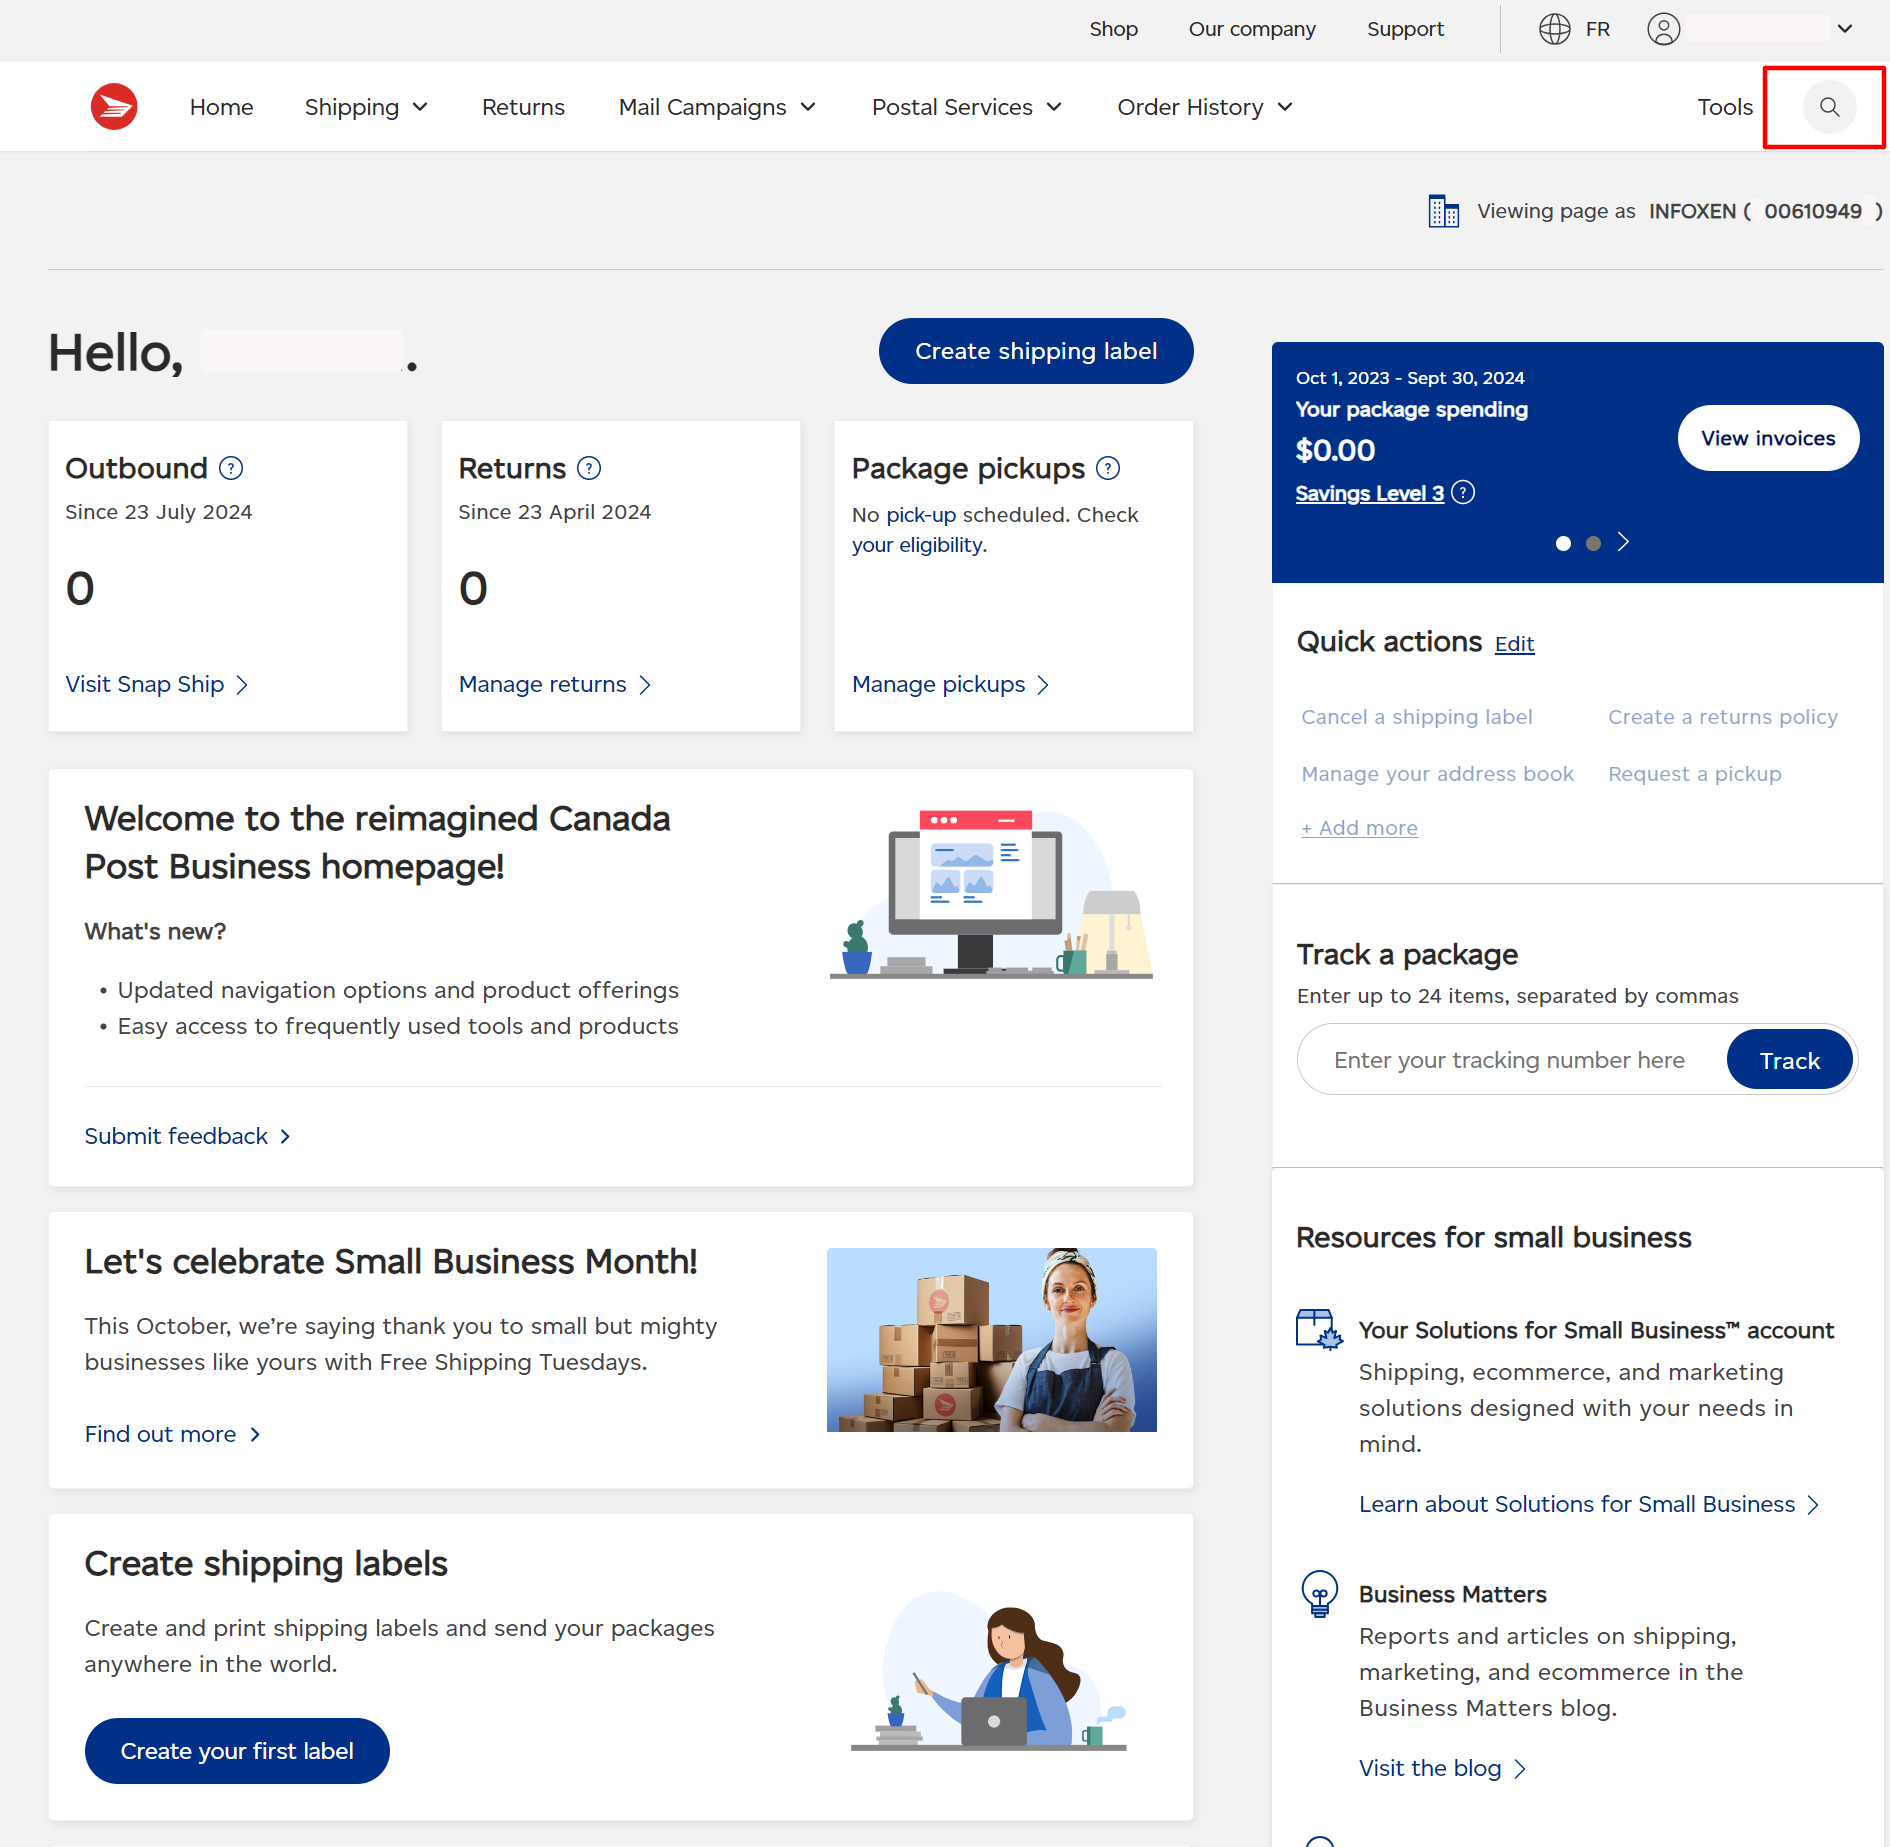1890x1847 pixels.
Task: Open the Outbound help question icon
Action: coord(231,468)
